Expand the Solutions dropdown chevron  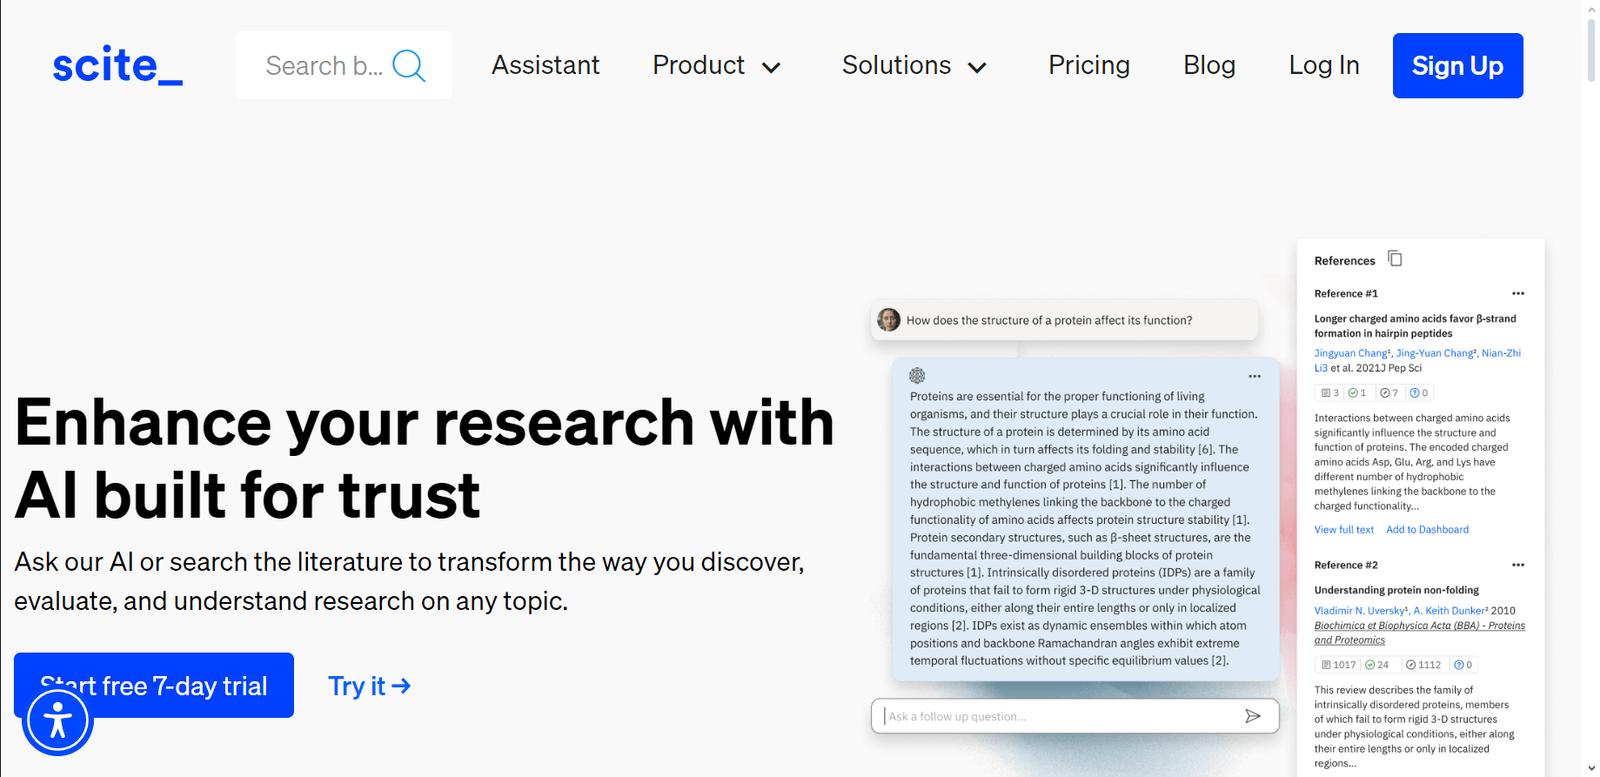(x=977, y=68)
